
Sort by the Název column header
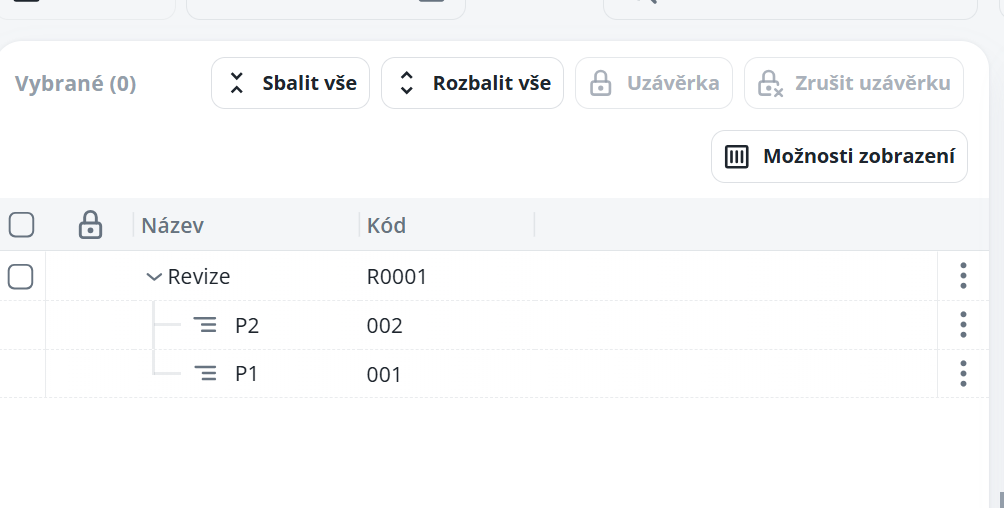click(173, 225)
